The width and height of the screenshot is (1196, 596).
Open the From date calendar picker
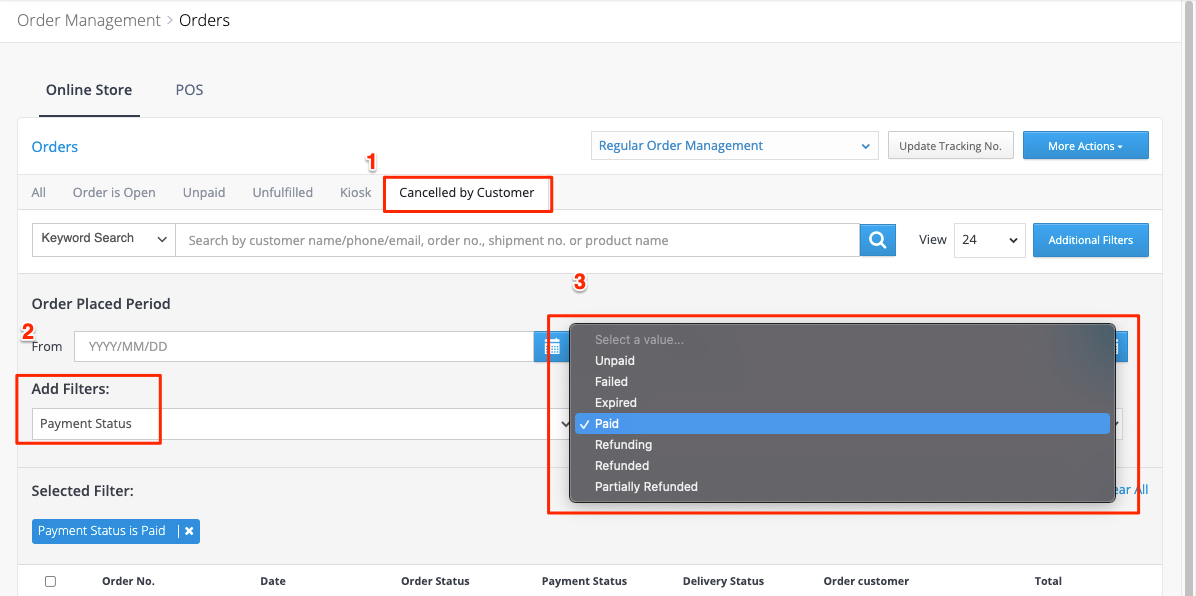(551, 346)
